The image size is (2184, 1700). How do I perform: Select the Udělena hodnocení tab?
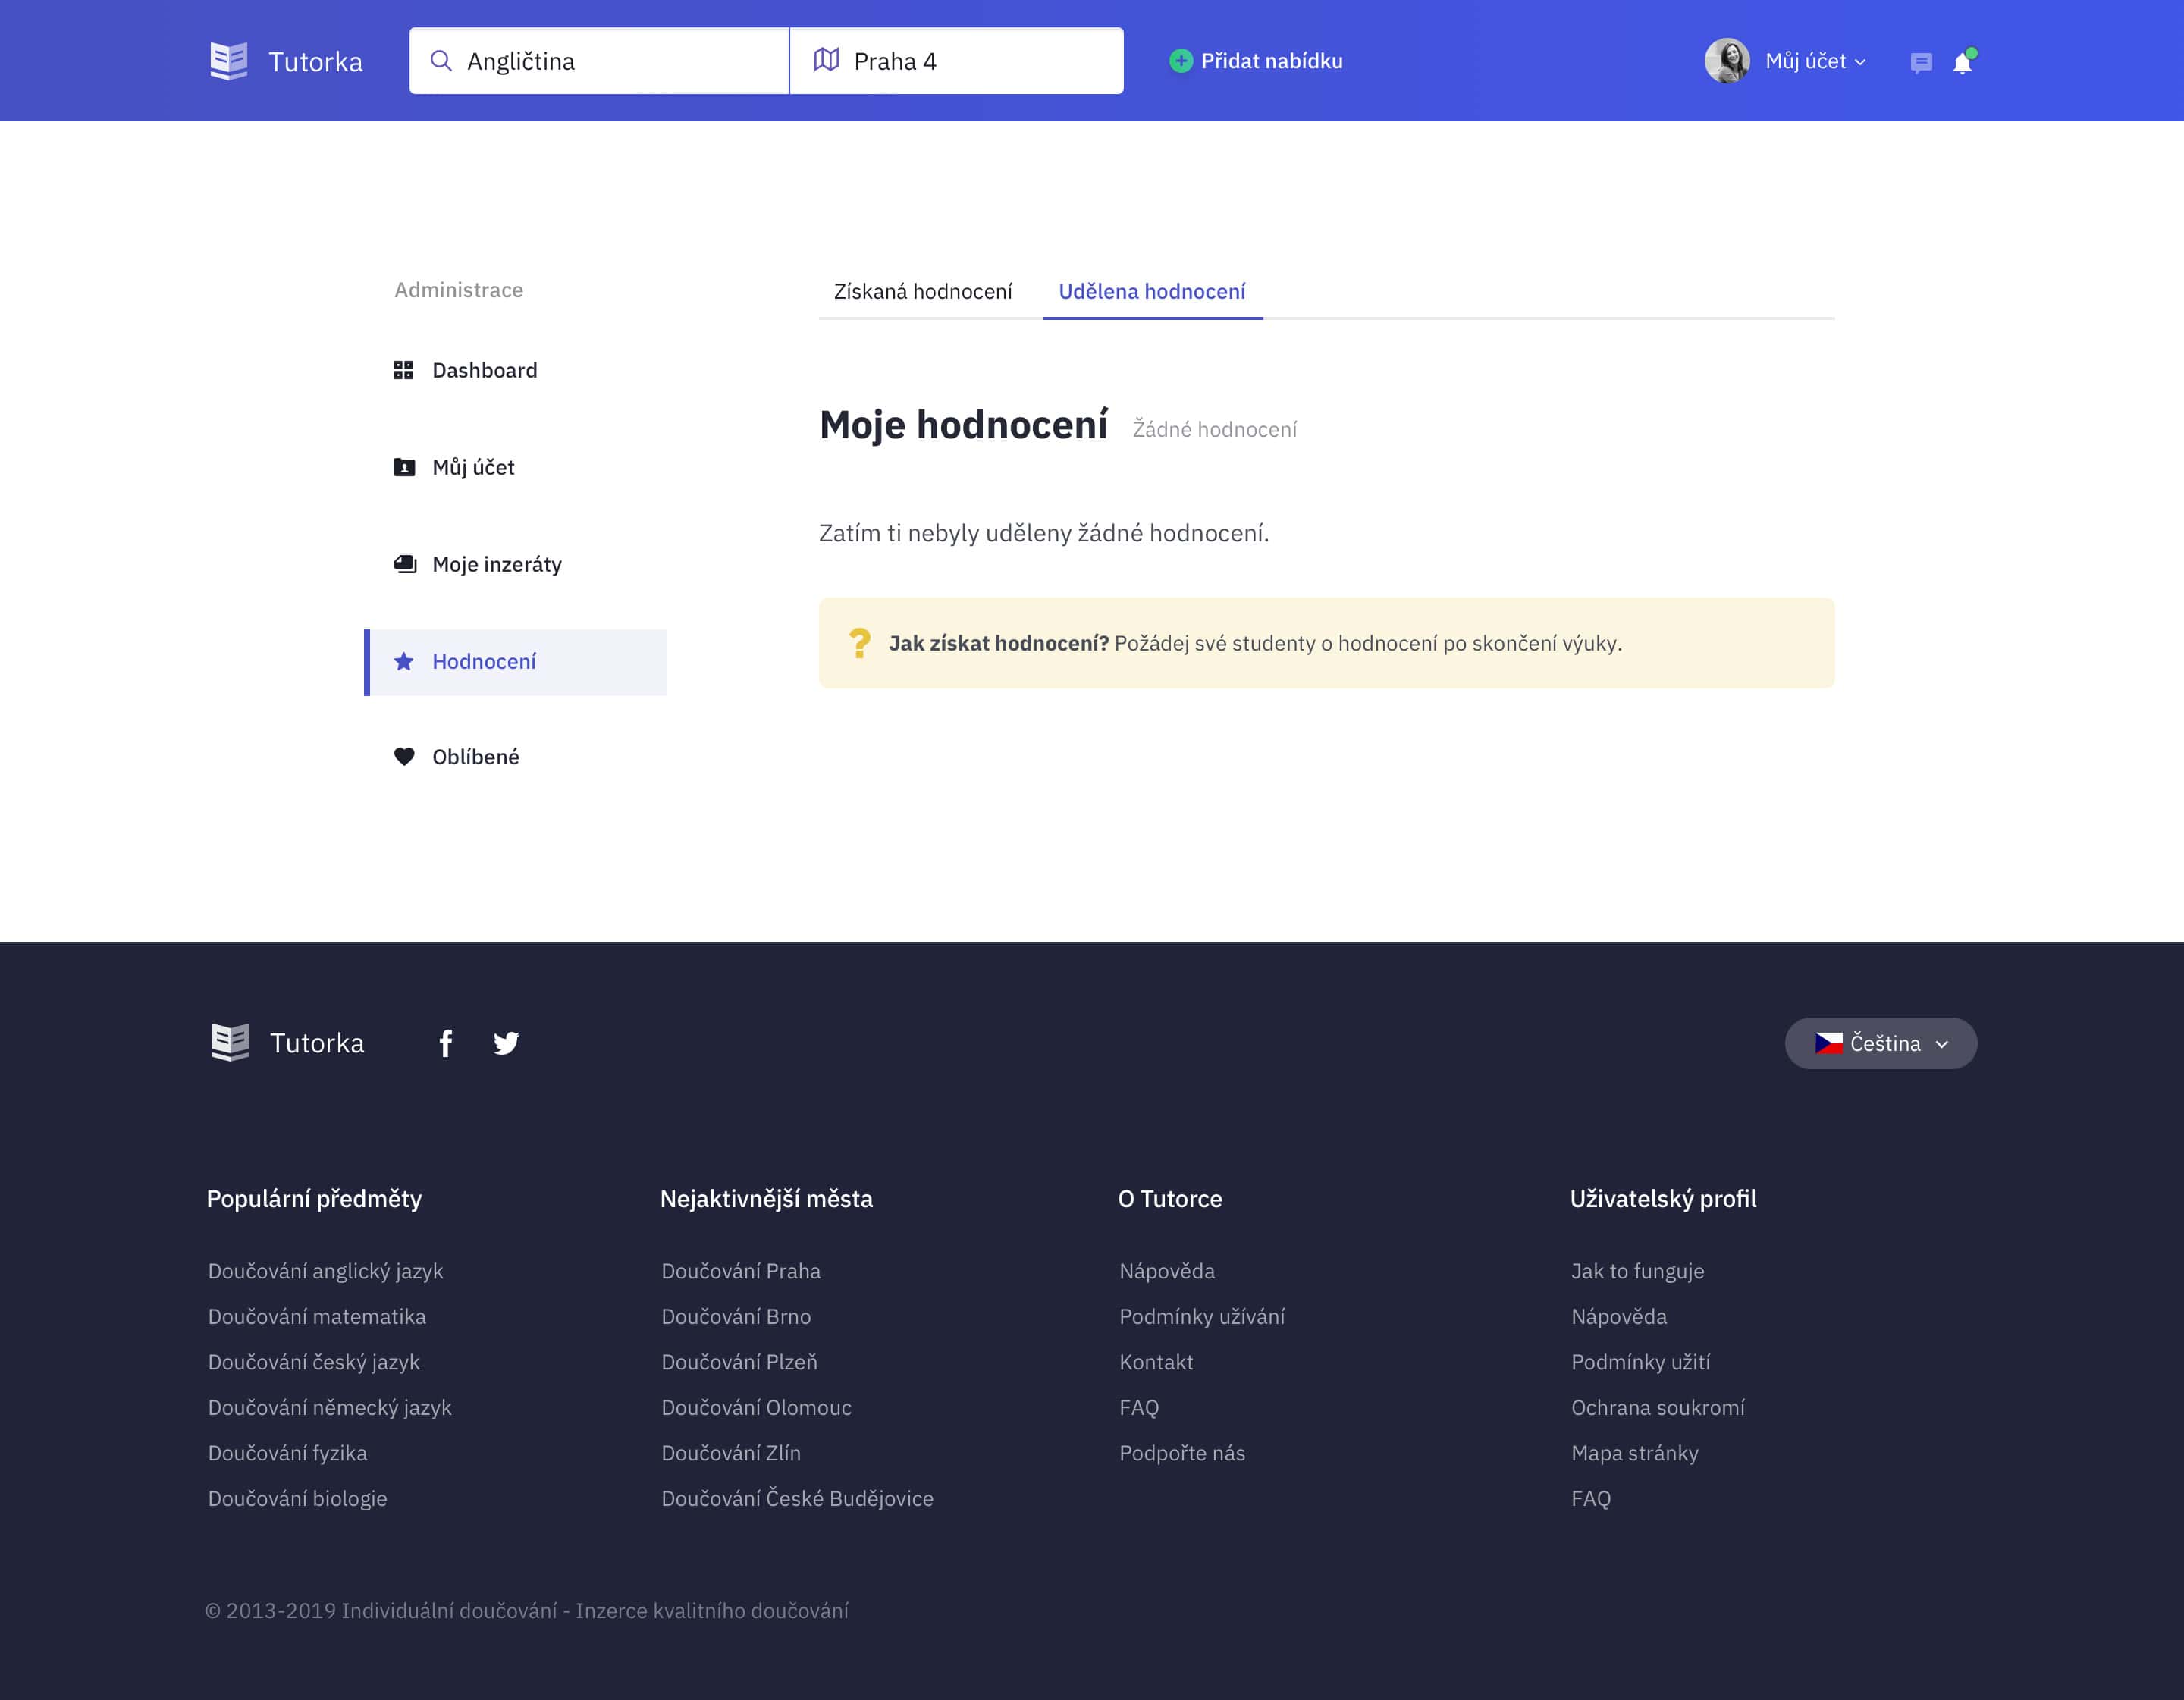(1152, 291)
